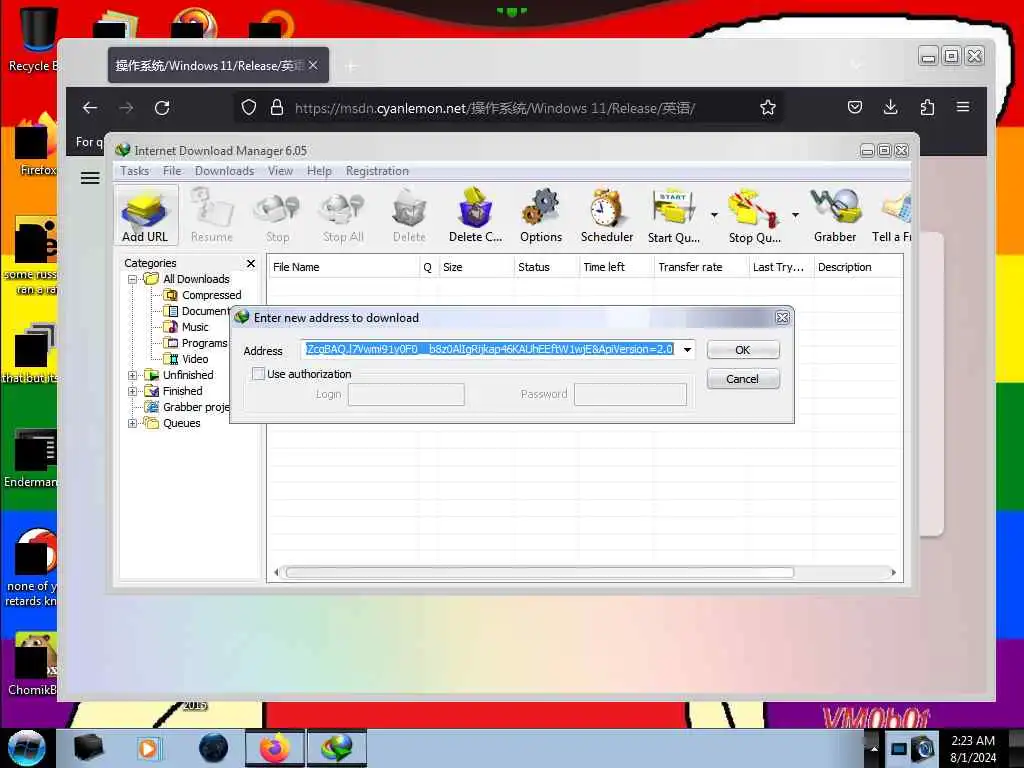Click OK in the address dialog
Screen dimensions: 1024x768
tap(743, 349)
